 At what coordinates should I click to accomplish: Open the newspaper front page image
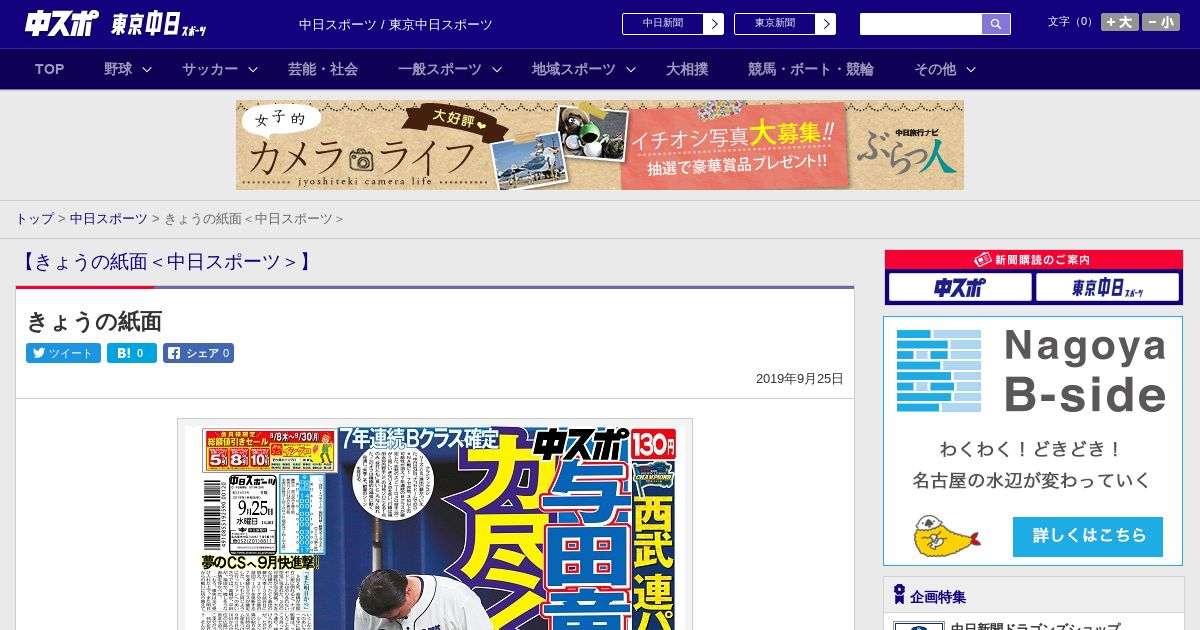[x=435, y=525]
